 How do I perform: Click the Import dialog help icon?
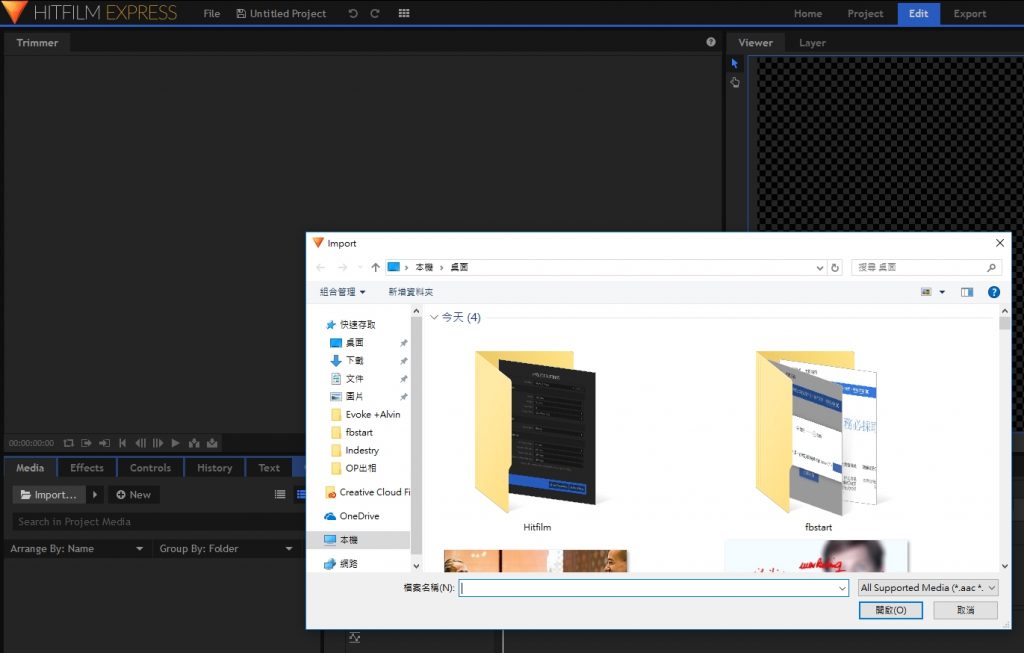coord(993,292)
